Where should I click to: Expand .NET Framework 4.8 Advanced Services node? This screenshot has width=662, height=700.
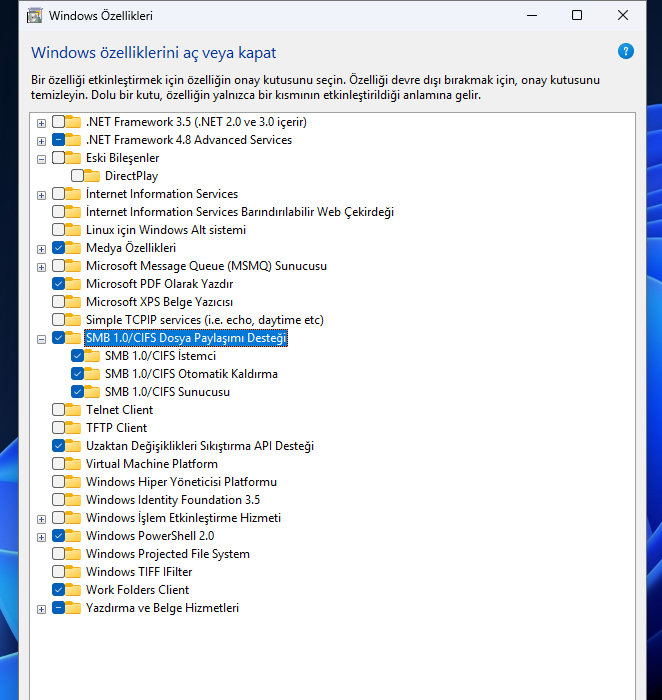click(42, 141)
